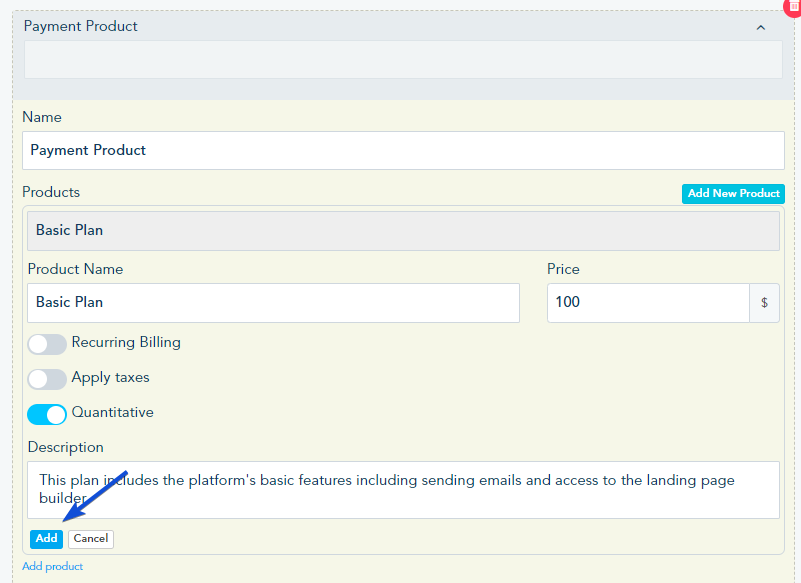Click the blue Add button
The image size is (801, 583).
tap(46, 539)
